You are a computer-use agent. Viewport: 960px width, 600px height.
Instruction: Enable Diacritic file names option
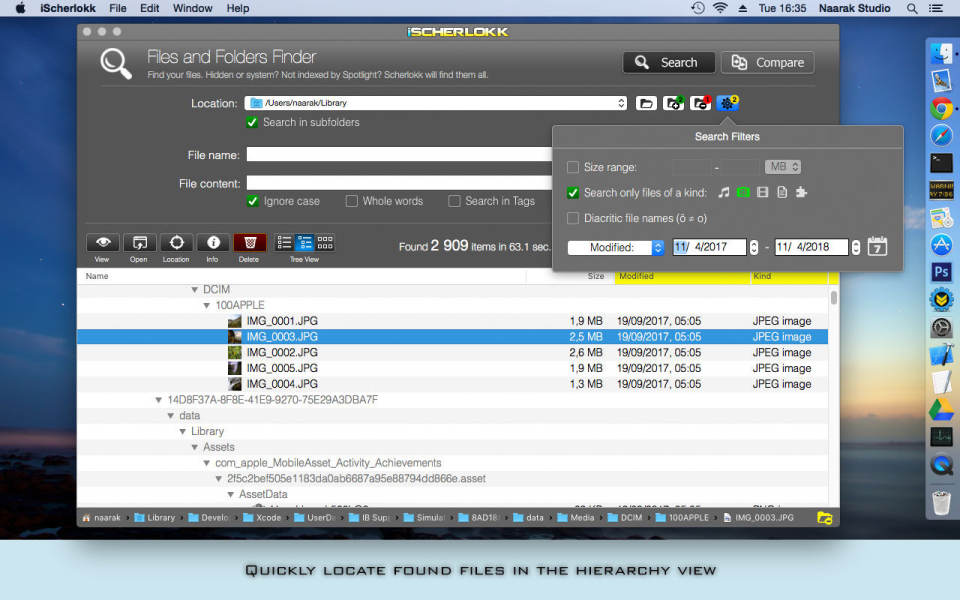point(573,218)
